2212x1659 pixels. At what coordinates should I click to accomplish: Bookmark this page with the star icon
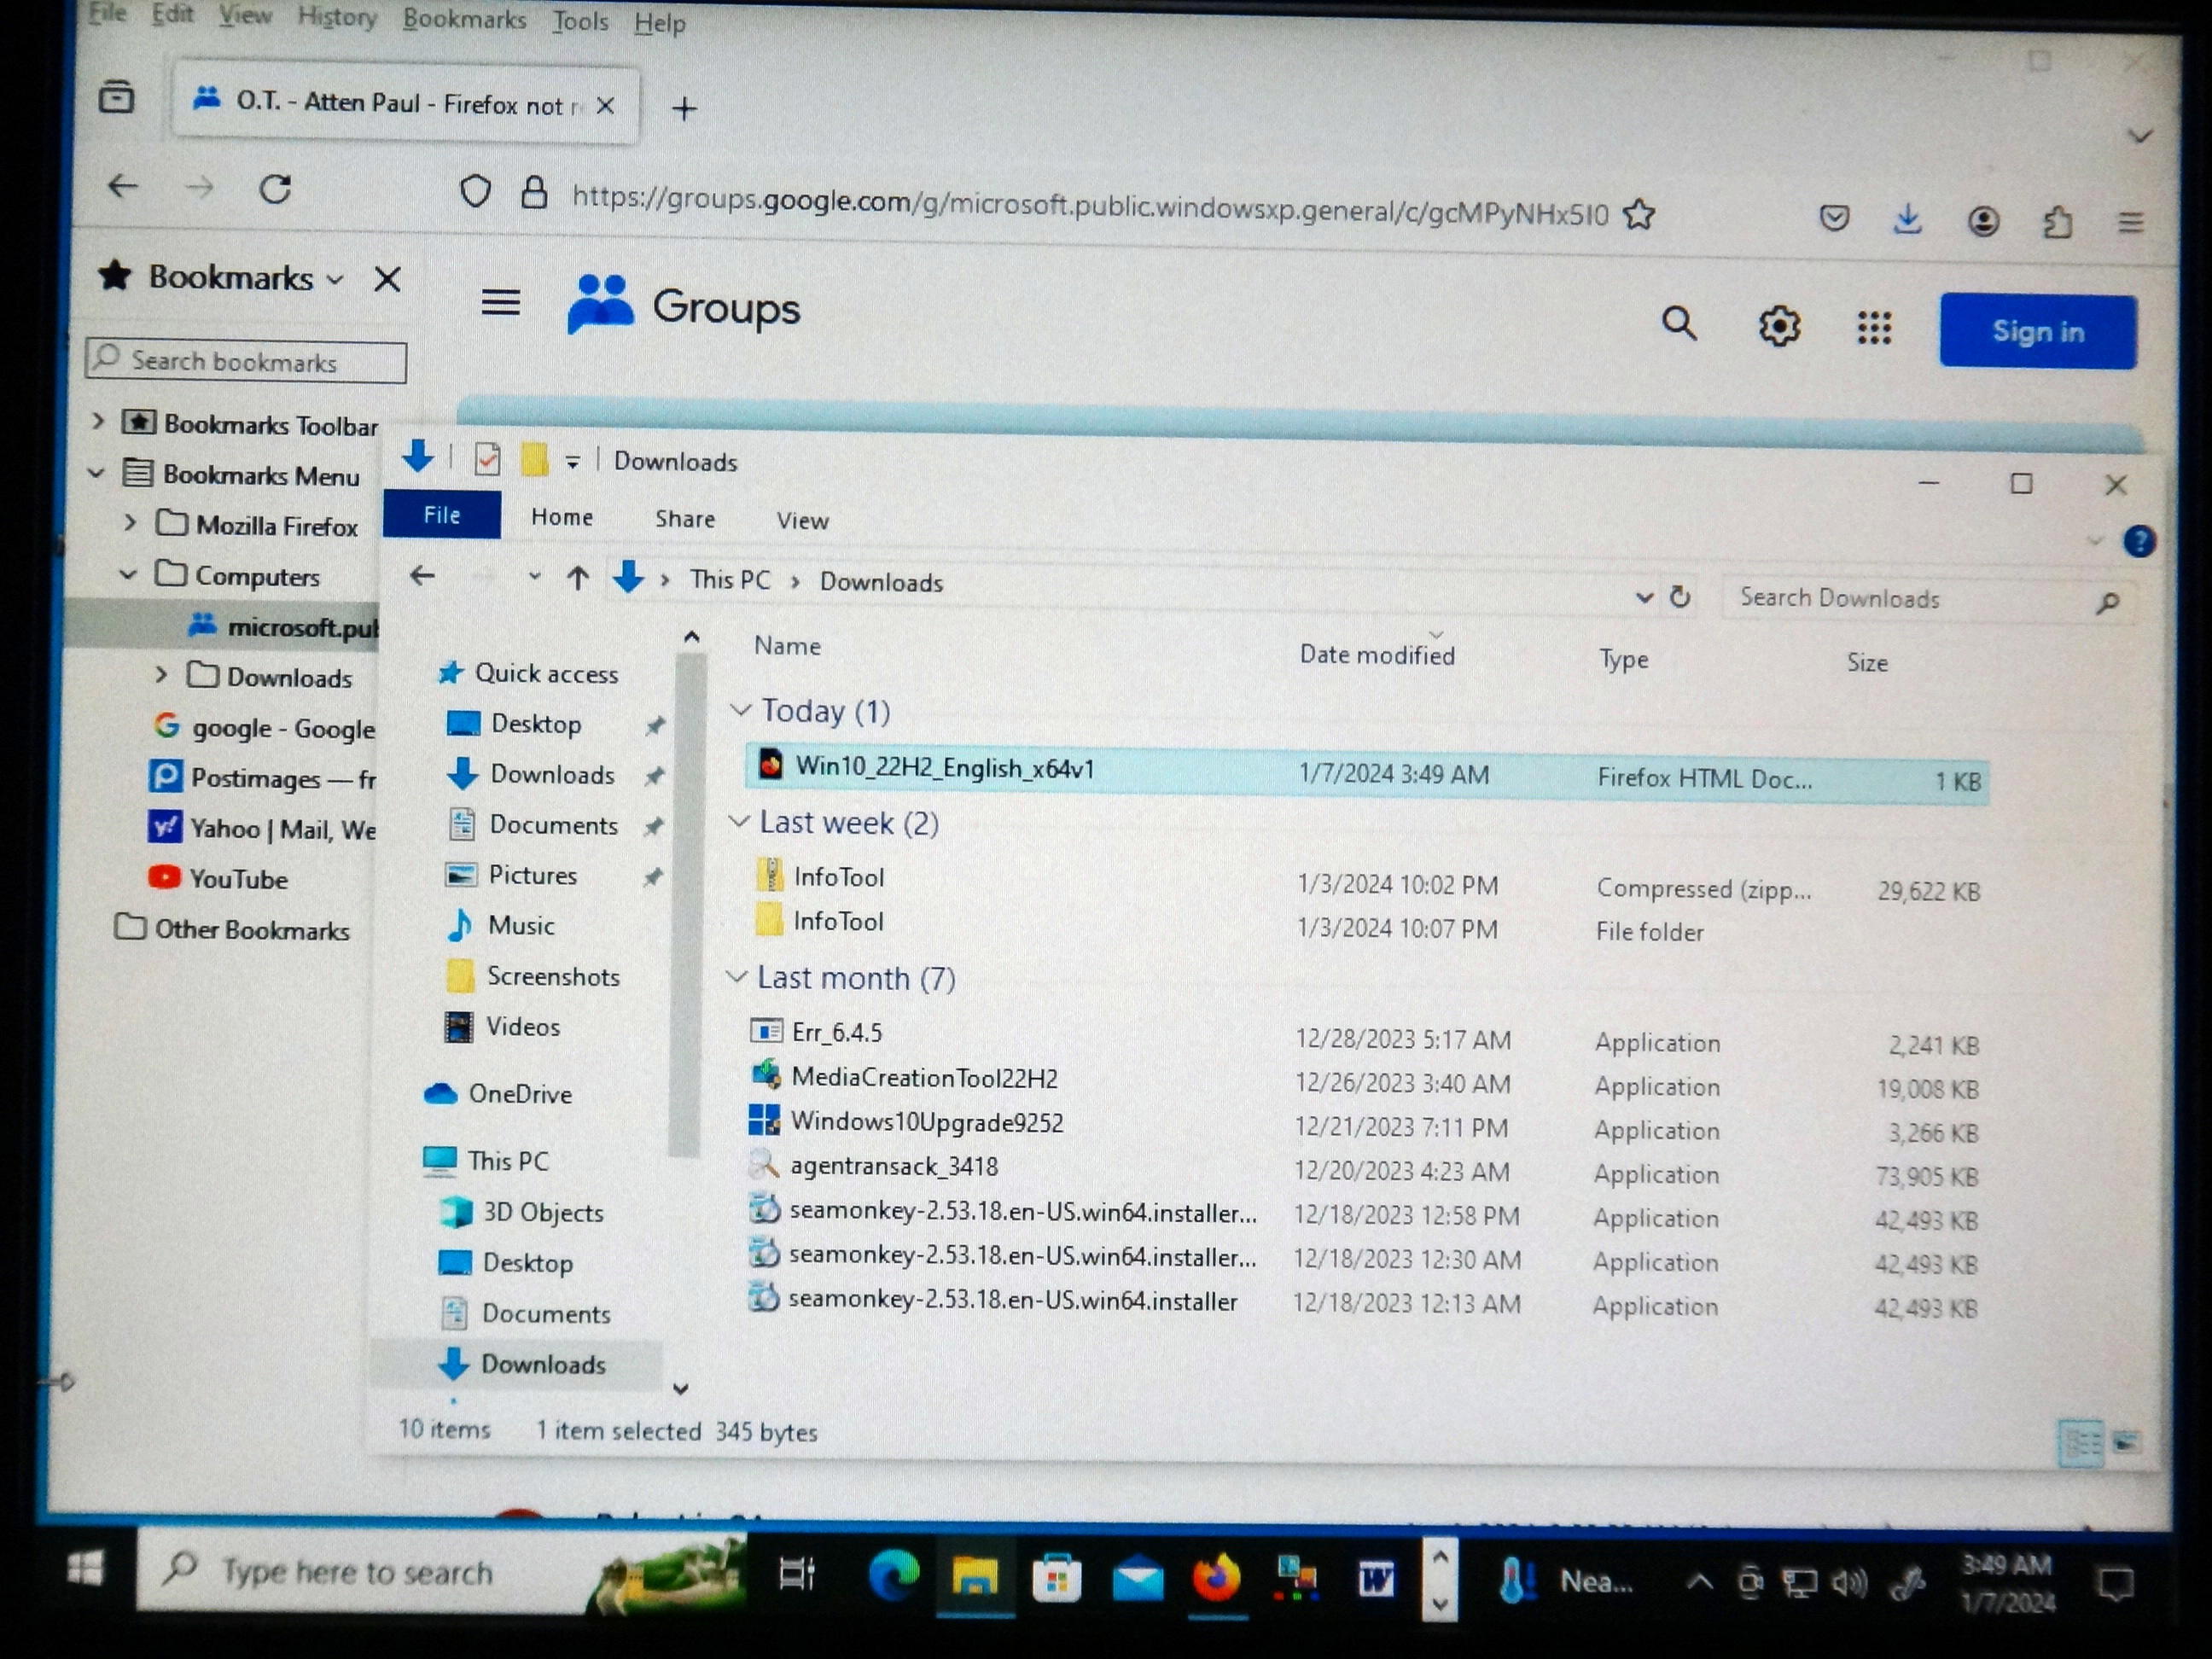(1639, 214)
